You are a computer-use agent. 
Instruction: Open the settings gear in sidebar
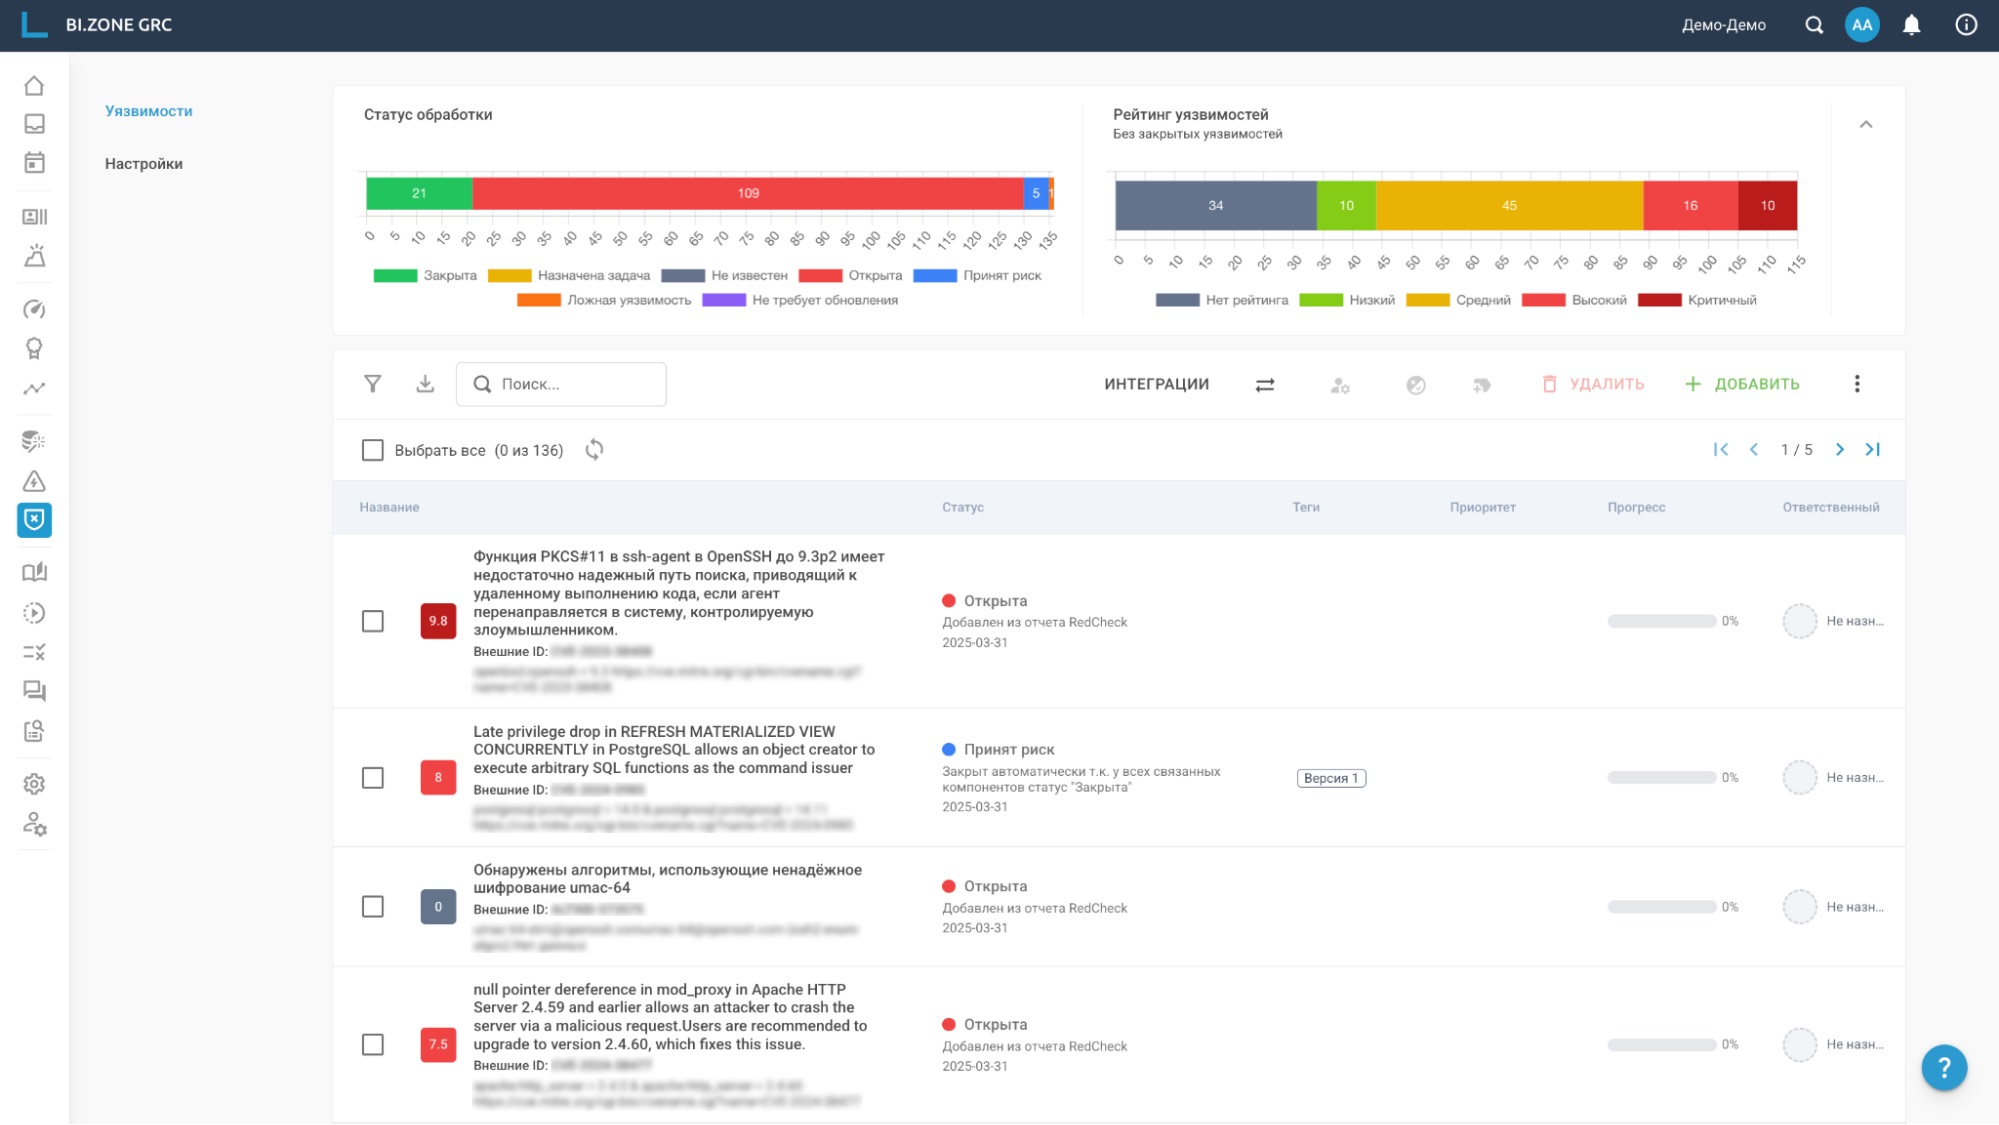(34, 784)
